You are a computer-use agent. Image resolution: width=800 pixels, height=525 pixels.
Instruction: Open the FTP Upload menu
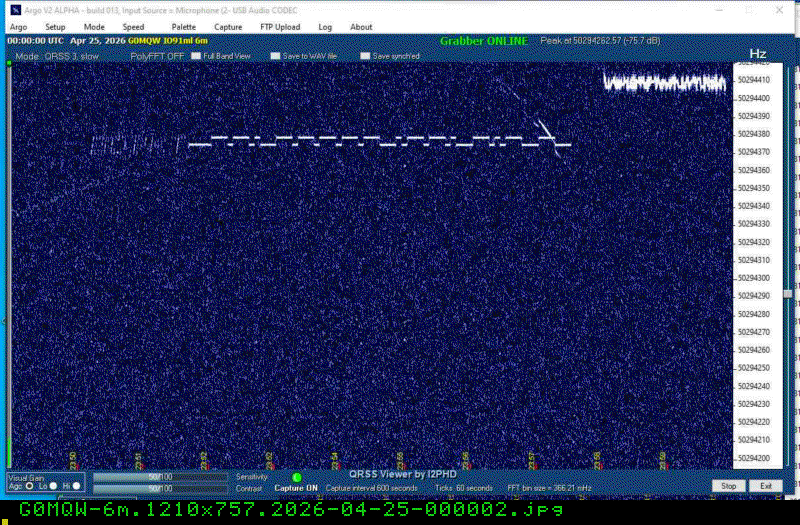pos(279,27)
